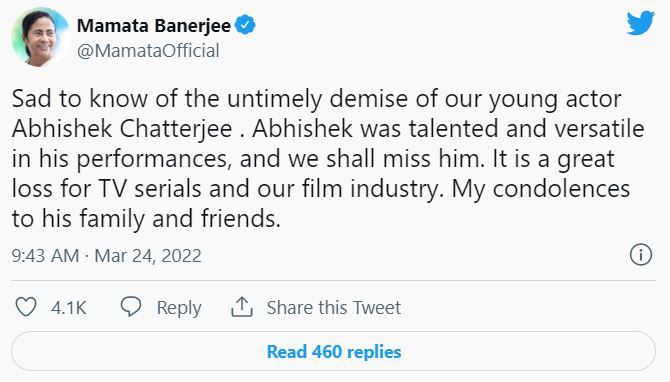Click the tweet's first line of text

pos(316,99)
